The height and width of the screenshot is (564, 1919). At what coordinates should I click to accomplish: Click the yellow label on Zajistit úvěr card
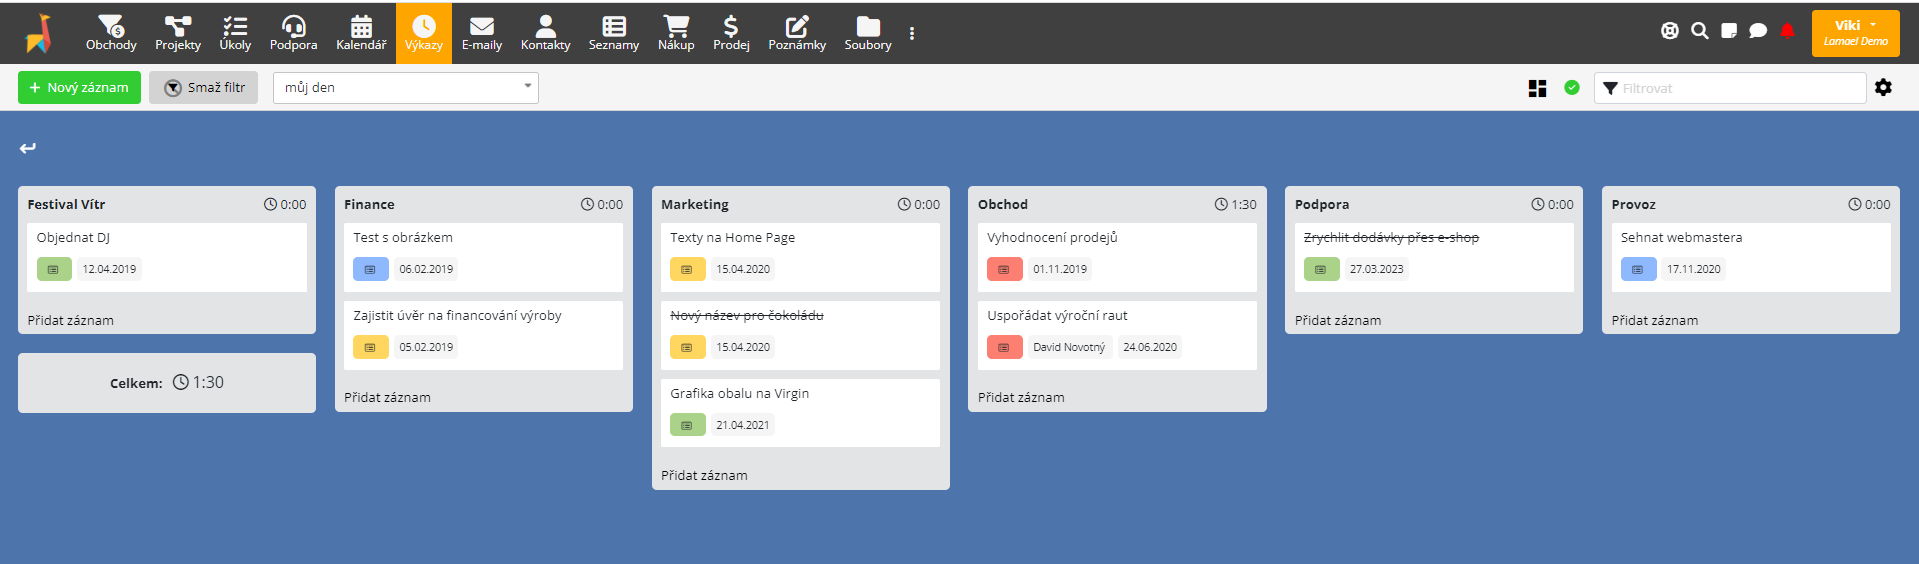(x=371, y=347)
